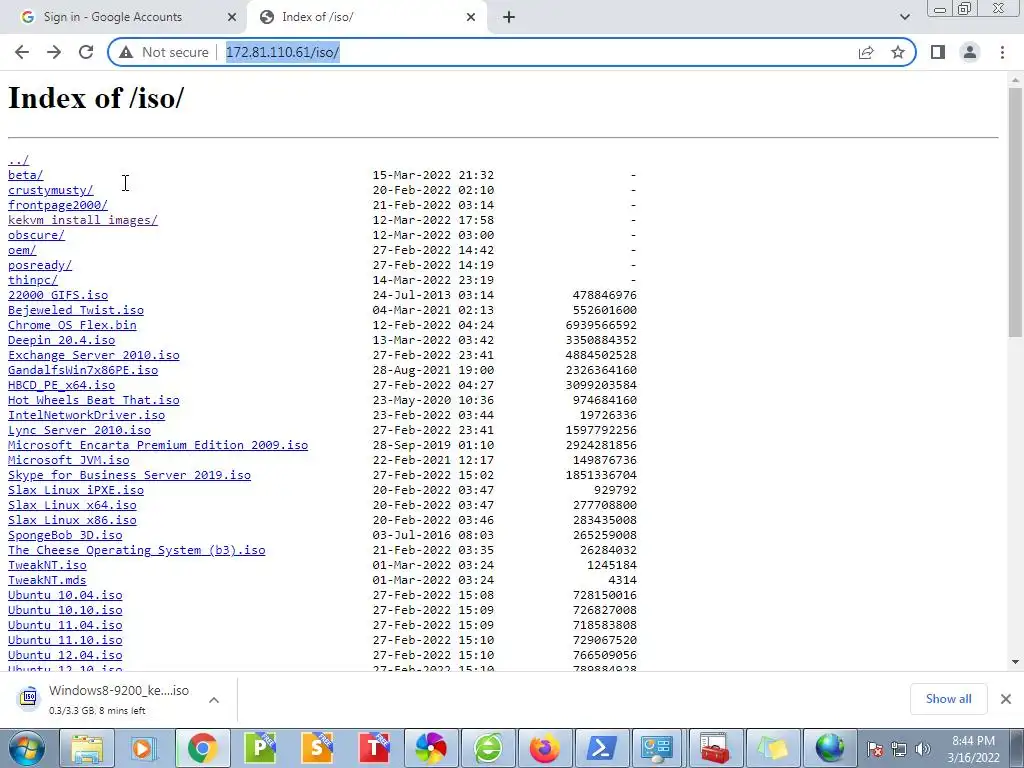The image size is (1024, 768).
Task: Open the network tray icon
Action: (899, 749)
